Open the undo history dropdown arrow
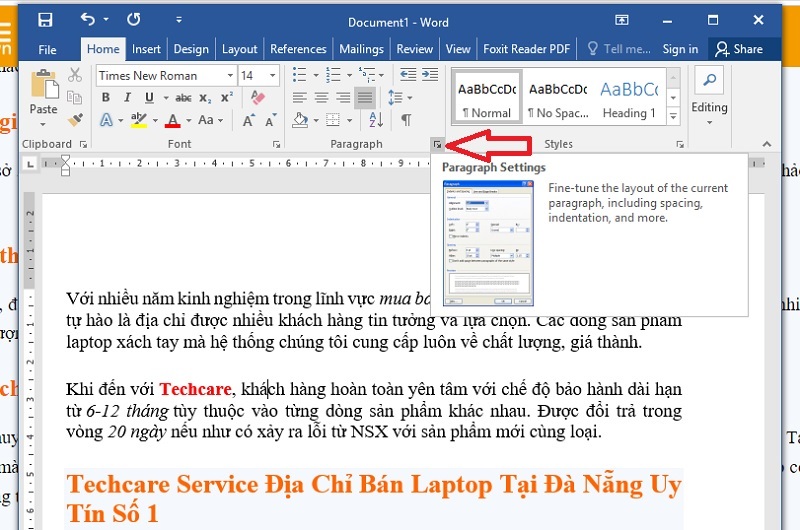 point(106,19)
